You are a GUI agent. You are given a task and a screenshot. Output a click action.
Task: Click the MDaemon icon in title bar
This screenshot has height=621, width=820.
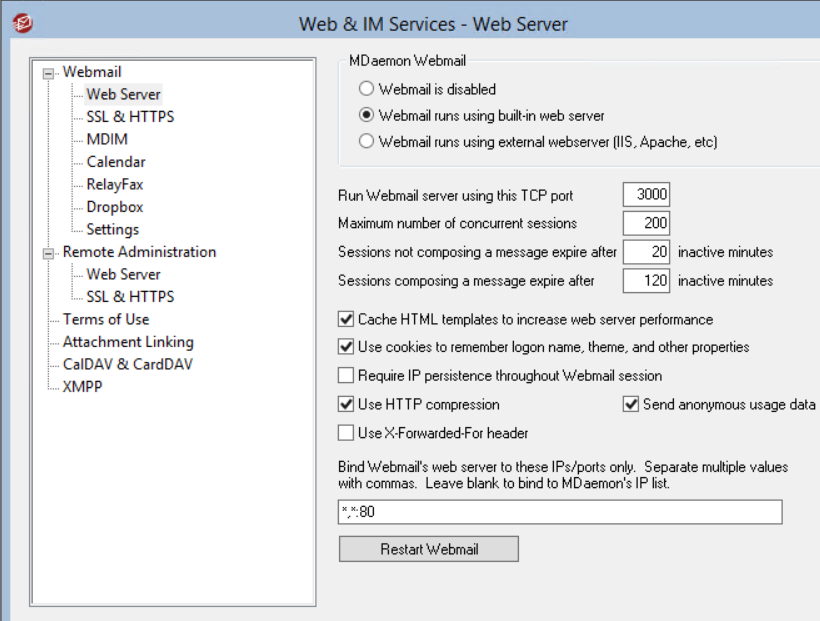22,22
